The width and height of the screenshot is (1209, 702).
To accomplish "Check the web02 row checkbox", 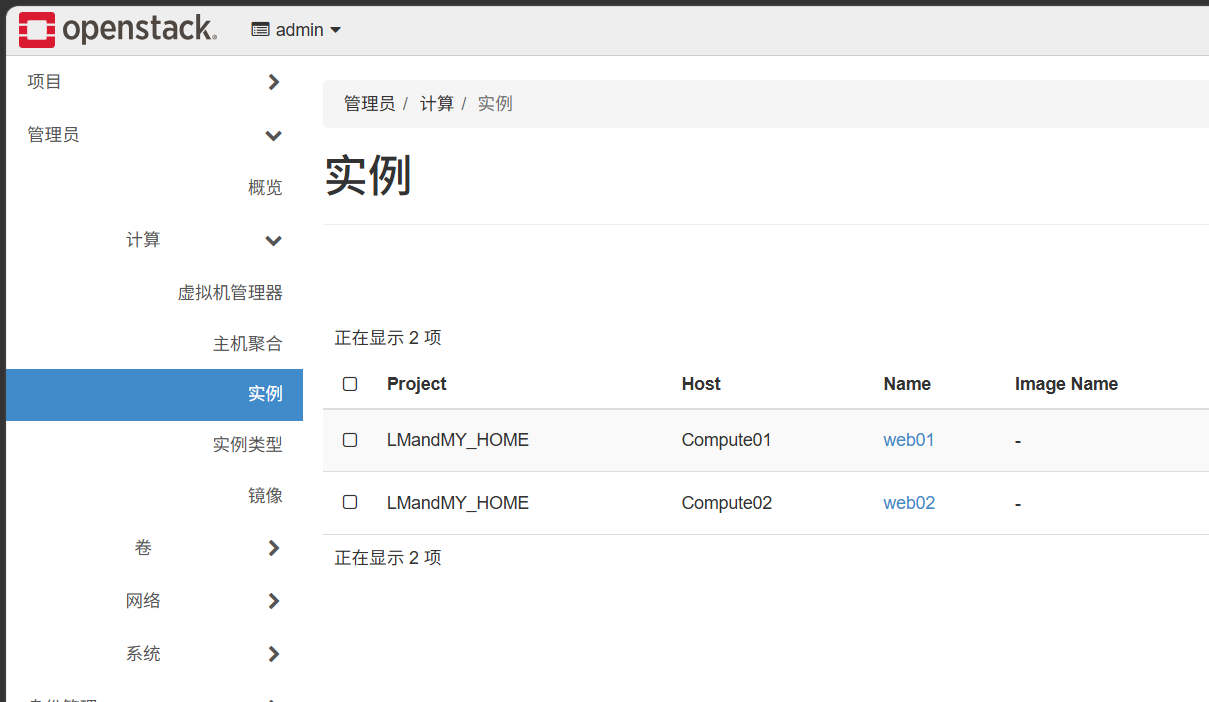I will (350, 502).
